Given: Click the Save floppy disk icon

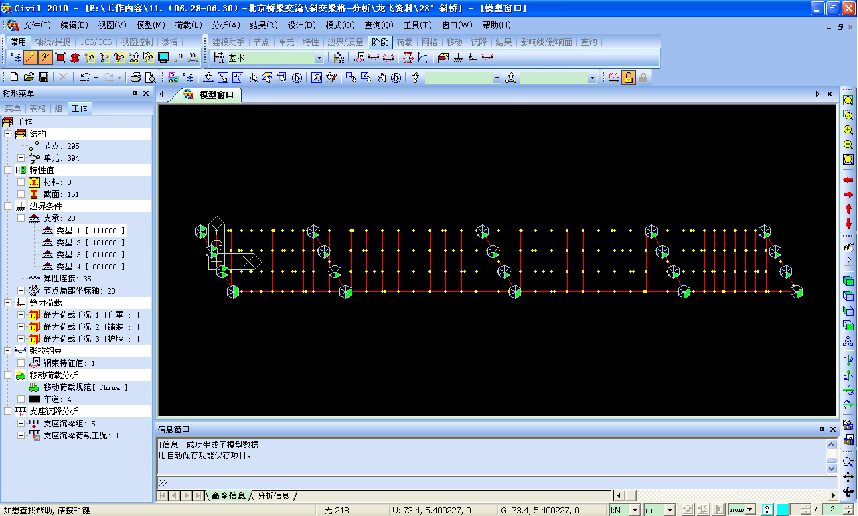Looking at the screenshot, I should pos(43,77).
